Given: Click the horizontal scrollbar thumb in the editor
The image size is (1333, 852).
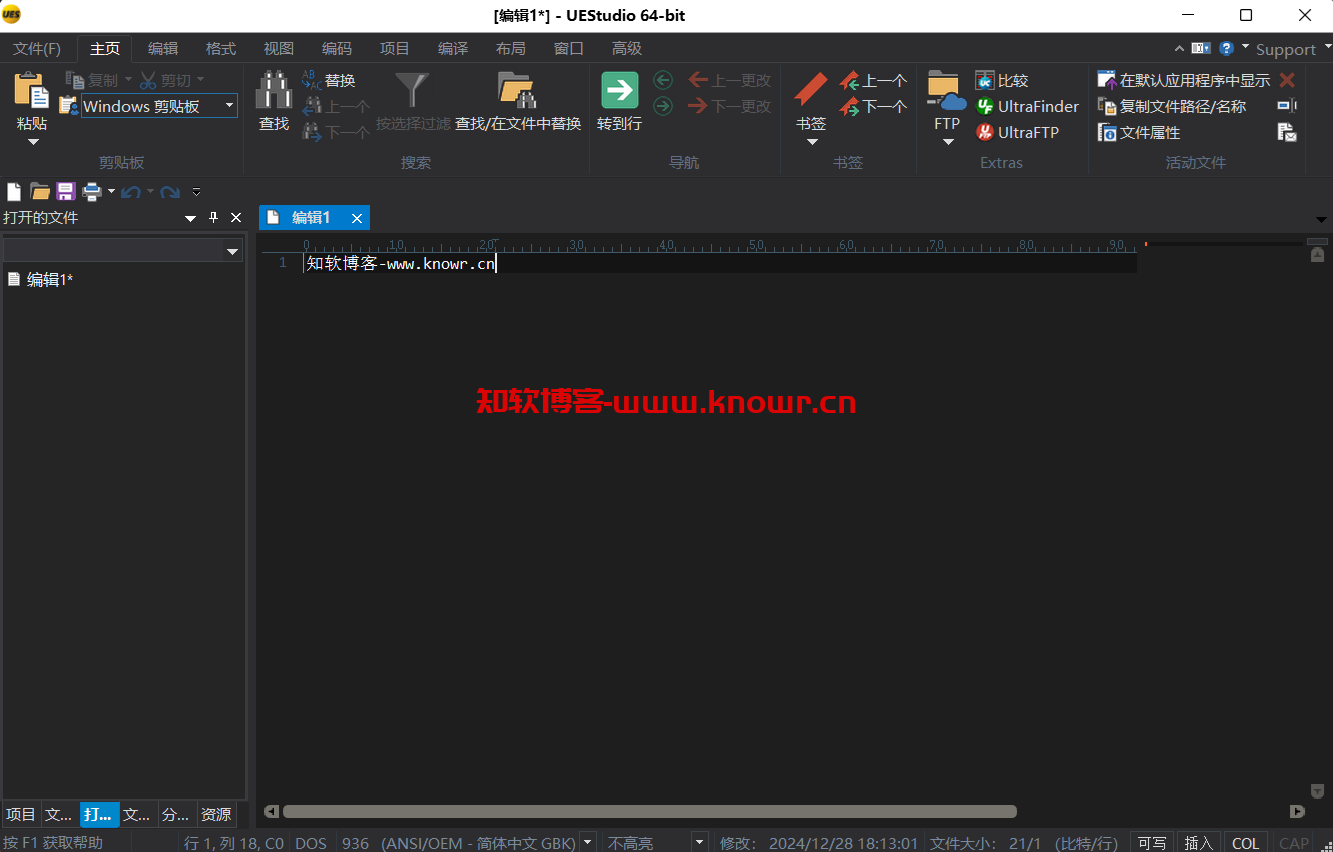Looking at the screenshot, I should 650,812.
